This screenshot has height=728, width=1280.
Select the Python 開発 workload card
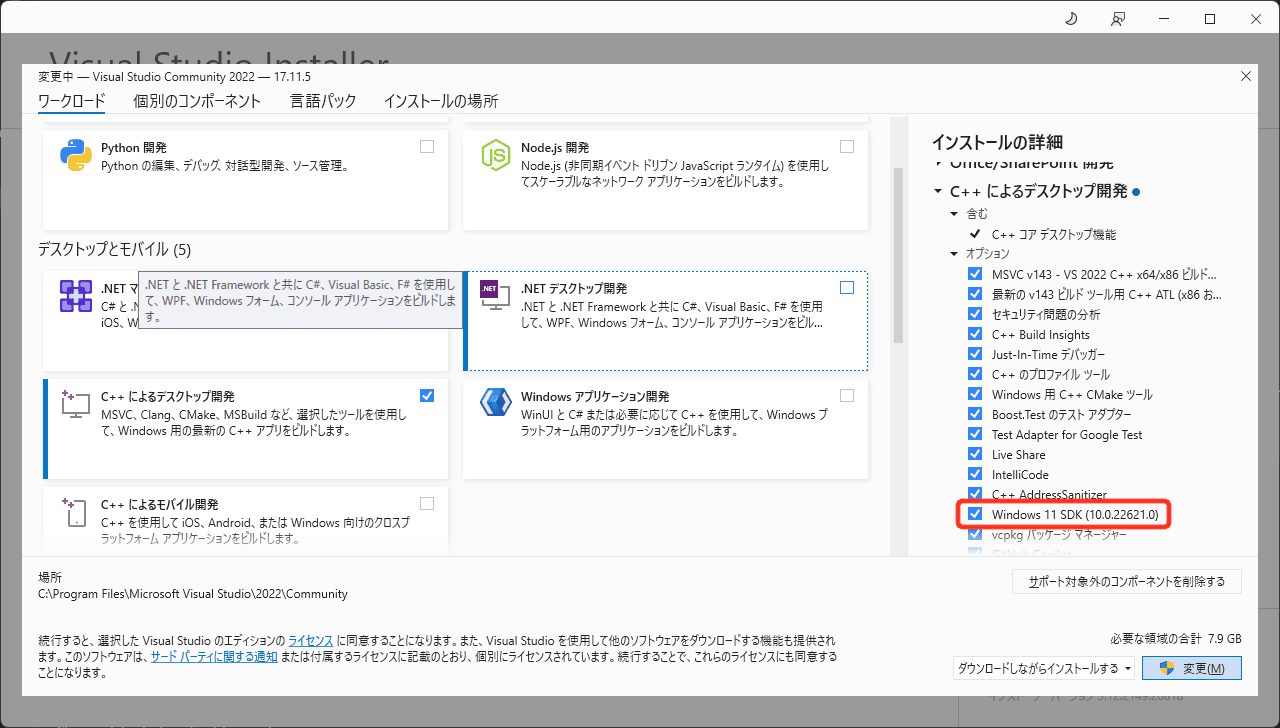tap(246, 178)
